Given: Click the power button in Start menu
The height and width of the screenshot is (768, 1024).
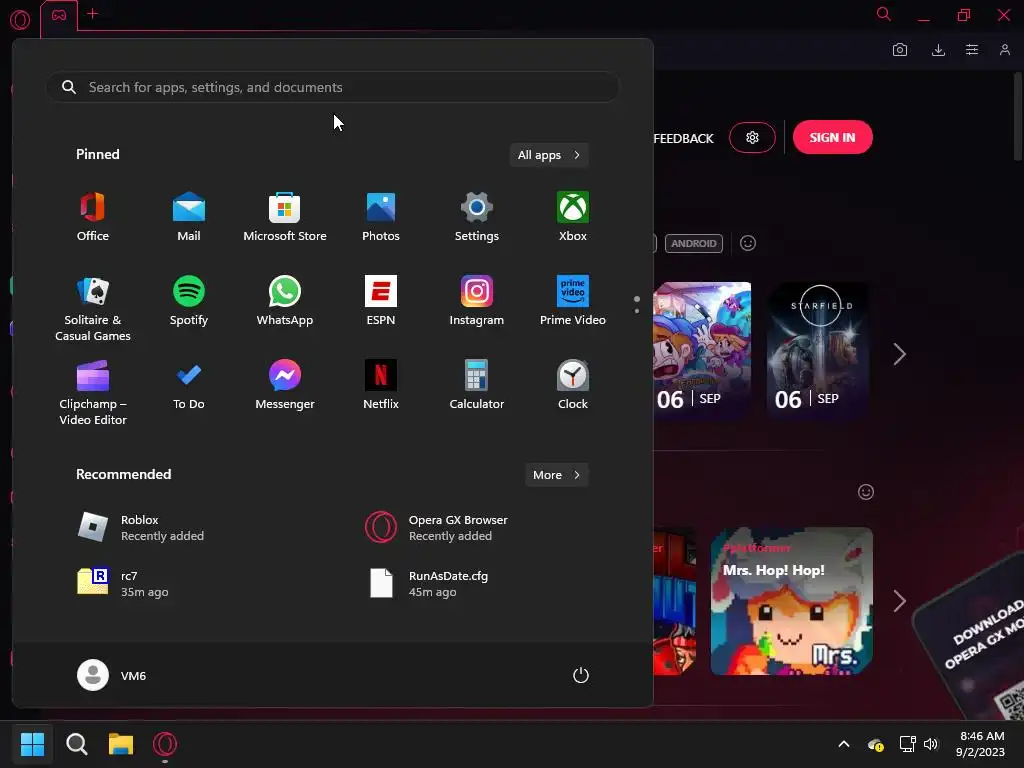Looking at the screenshot, I should pyautogui.click(x=581, y=675).
